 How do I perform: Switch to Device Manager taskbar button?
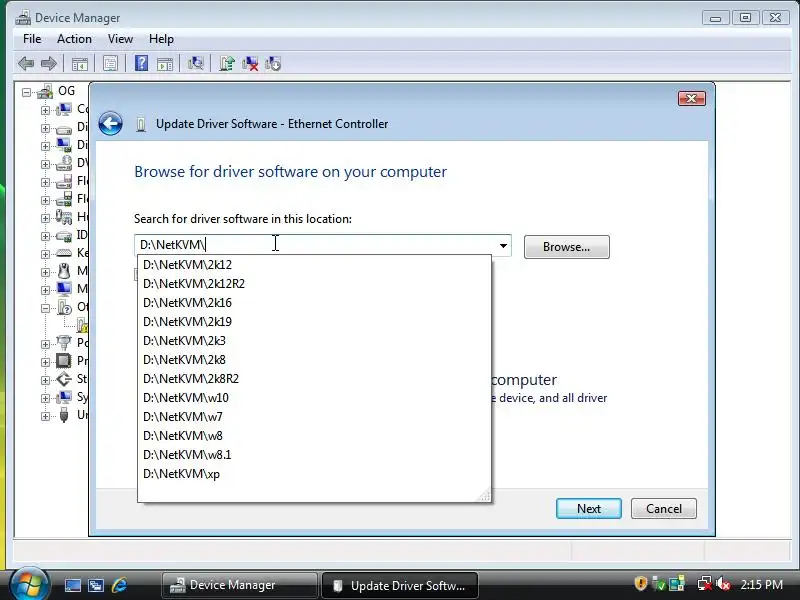(240, 585)
